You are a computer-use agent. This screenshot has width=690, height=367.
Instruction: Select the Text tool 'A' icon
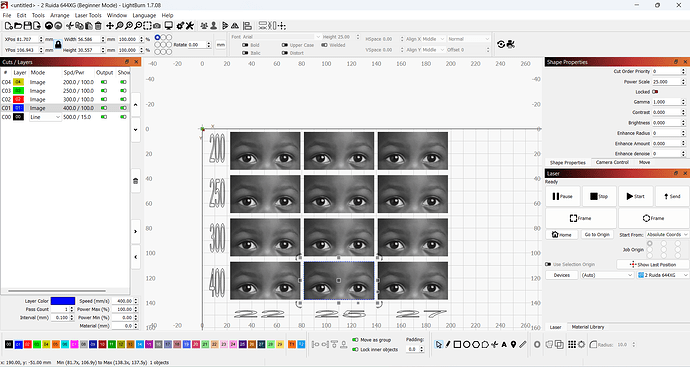coord(504,345)
